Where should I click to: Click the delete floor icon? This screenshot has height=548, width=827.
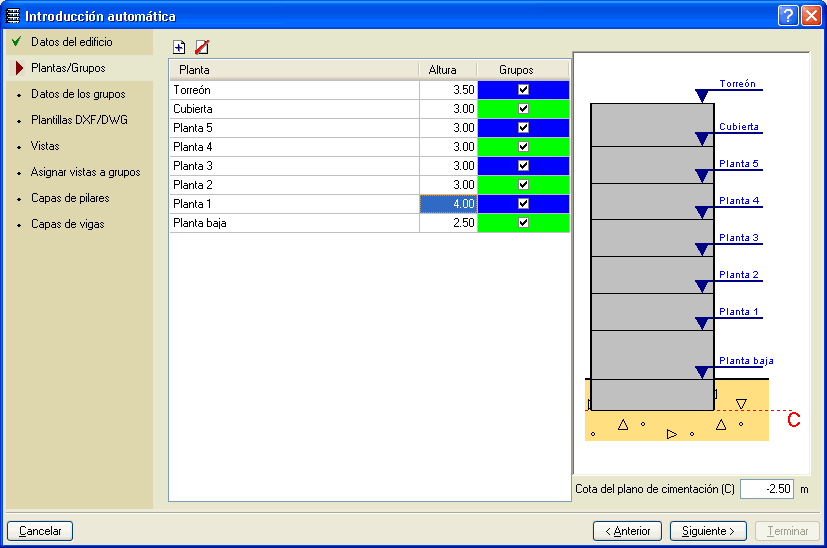[x=202, y=47]
